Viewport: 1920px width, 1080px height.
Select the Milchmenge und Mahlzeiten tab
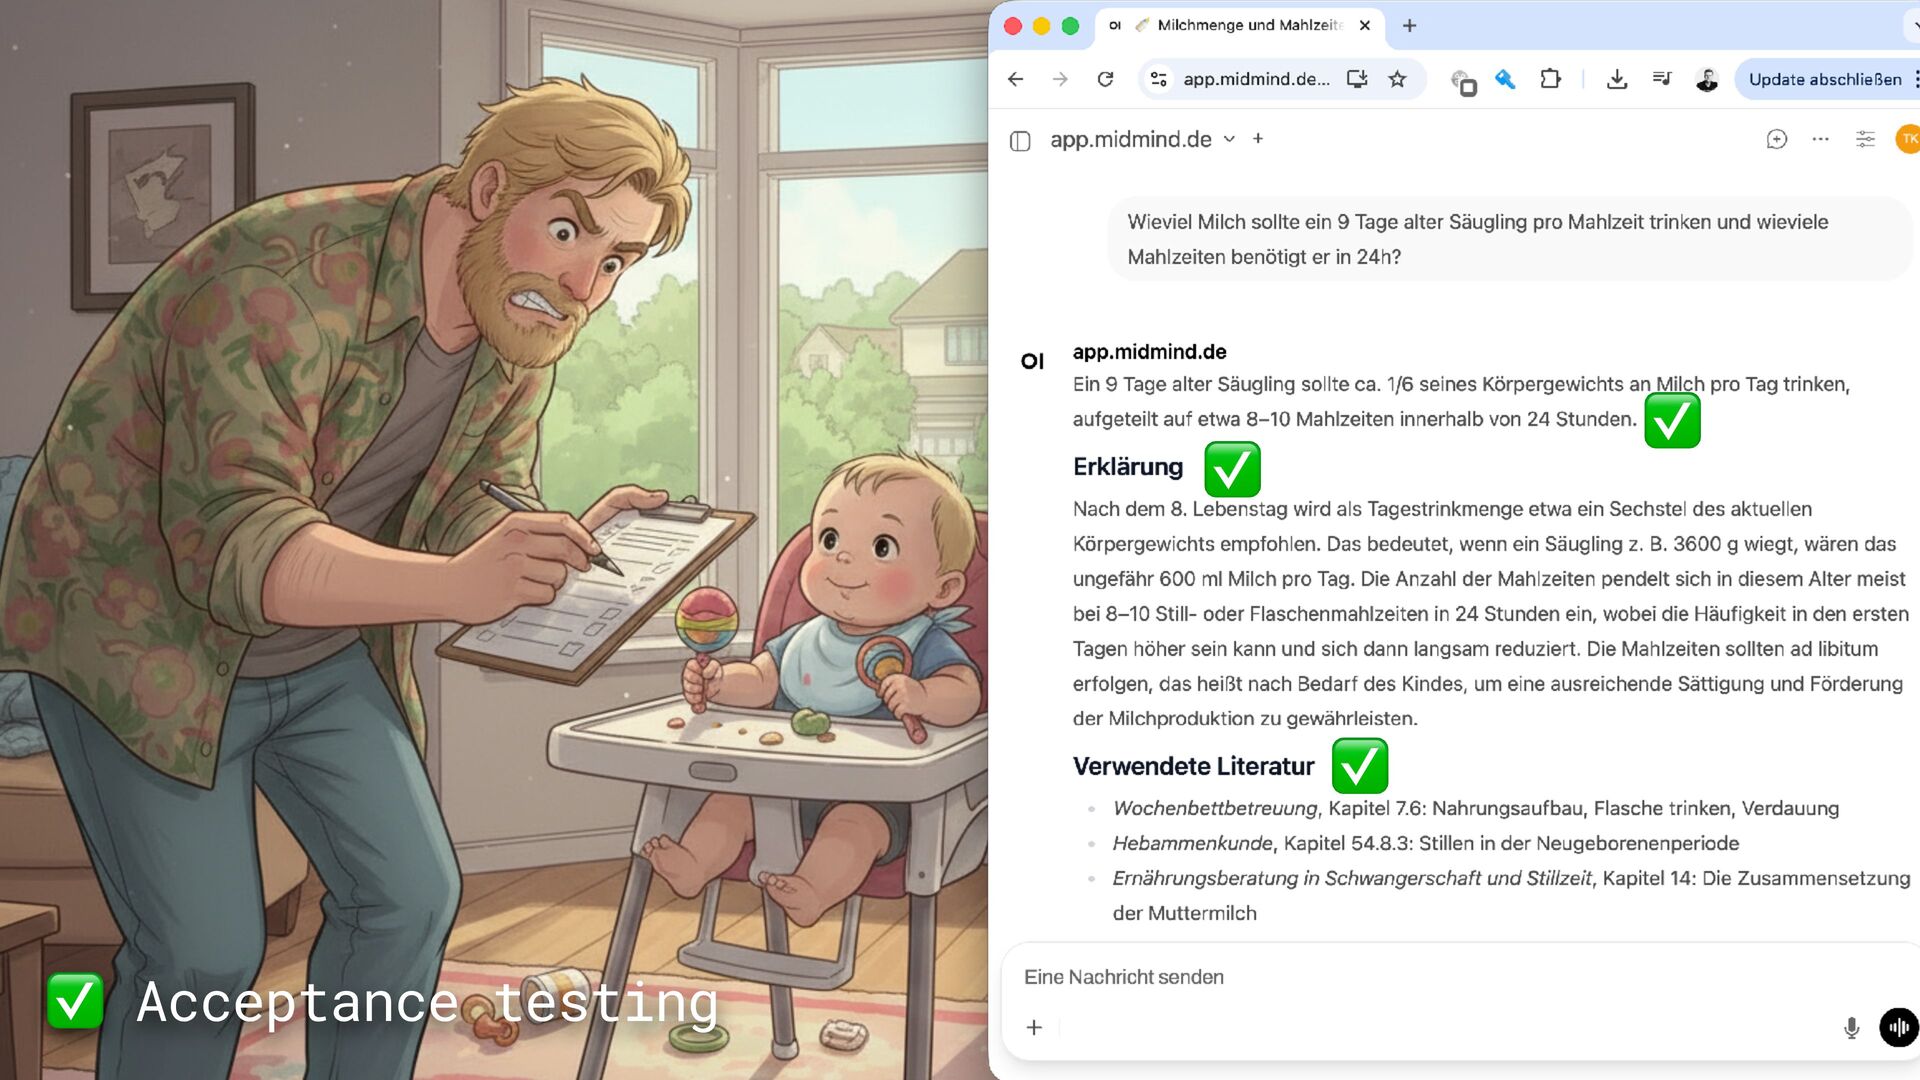click(1240, 26)
